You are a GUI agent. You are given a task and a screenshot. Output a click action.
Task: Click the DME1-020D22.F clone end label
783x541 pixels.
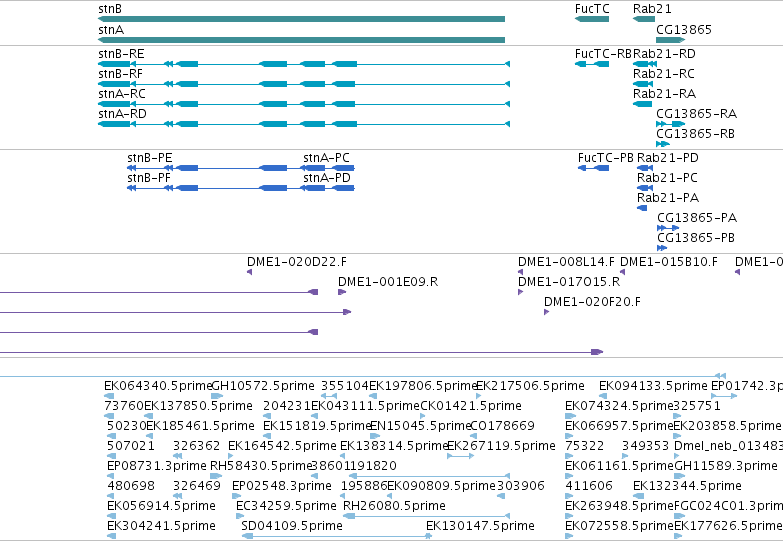pos(297,262)
